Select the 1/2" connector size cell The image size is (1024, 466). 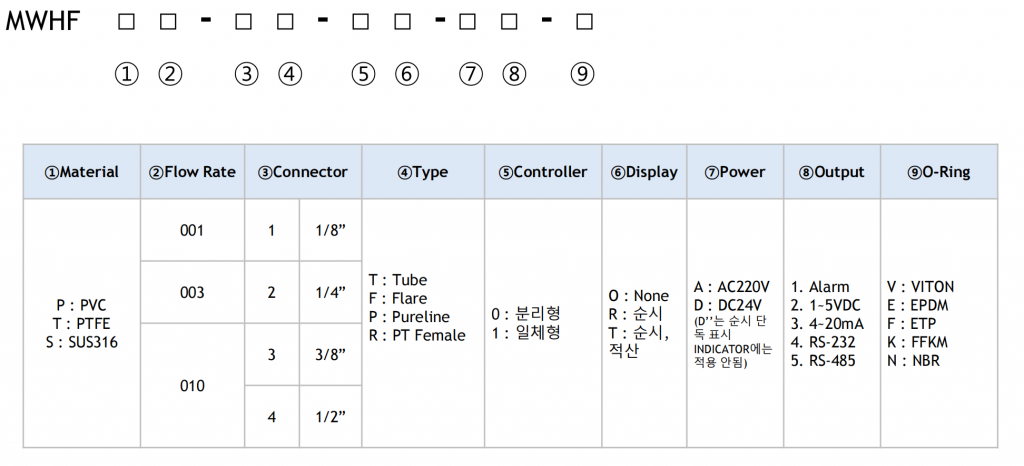coord(331,416)
